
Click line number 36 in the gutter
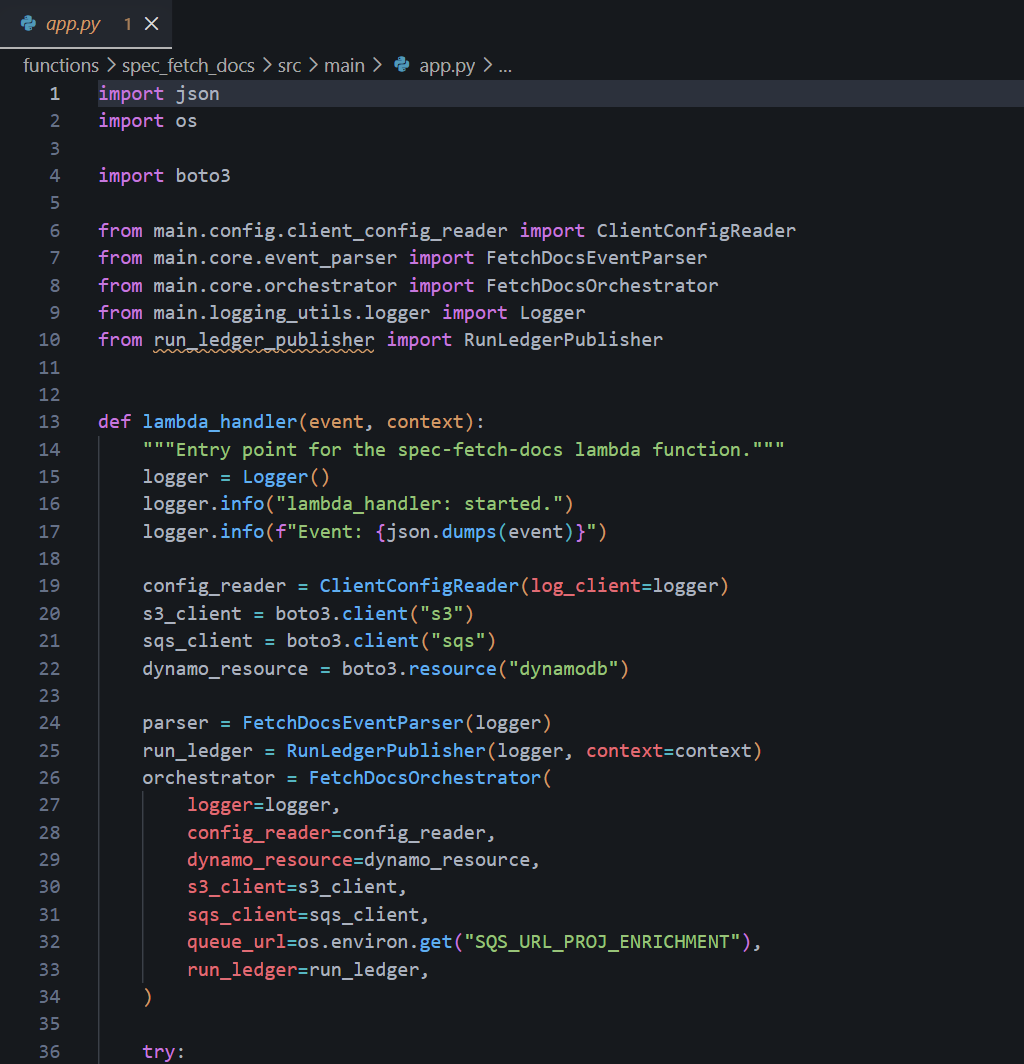click(50, 1052)
